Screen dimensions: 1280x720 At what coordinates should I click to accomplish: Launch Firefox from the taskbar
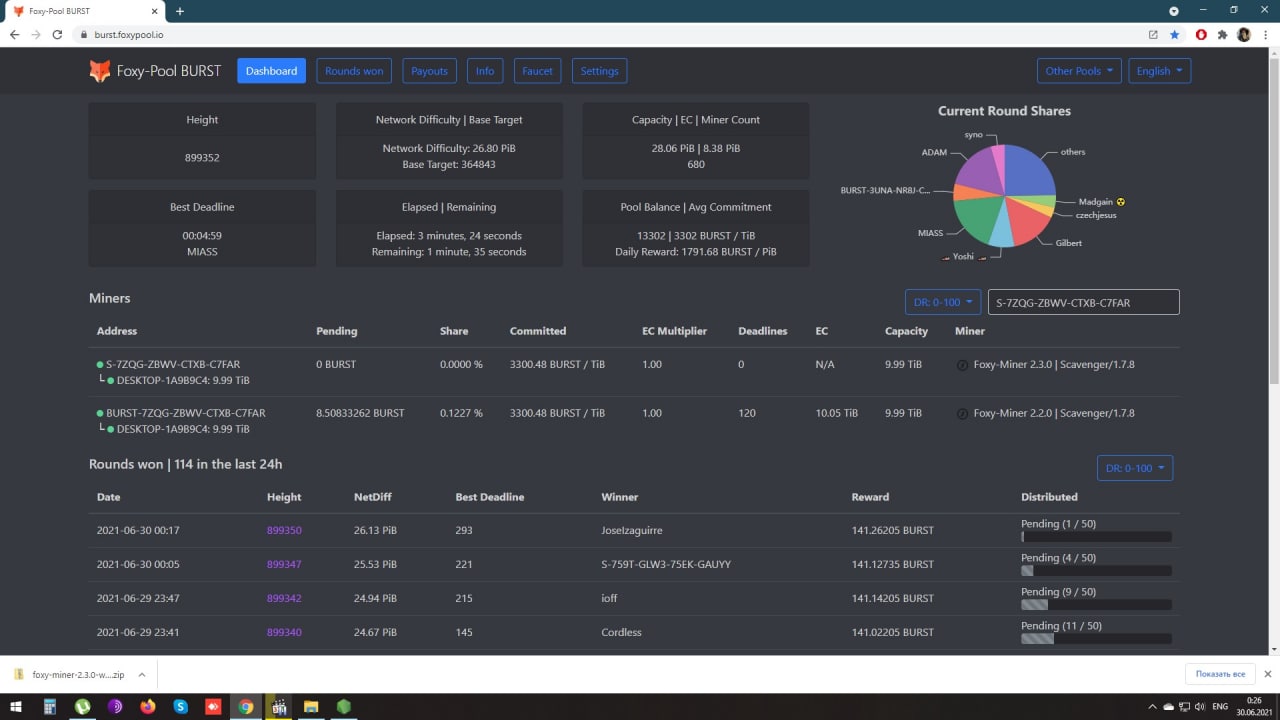pos(148,706)
